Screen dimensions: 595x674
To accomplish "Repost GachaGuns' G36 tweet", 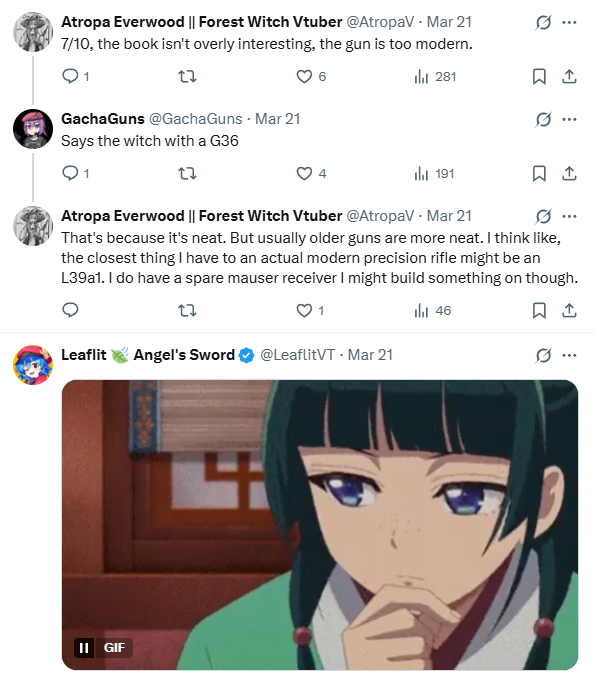I will pyautogui.click(x=187, y=174).
